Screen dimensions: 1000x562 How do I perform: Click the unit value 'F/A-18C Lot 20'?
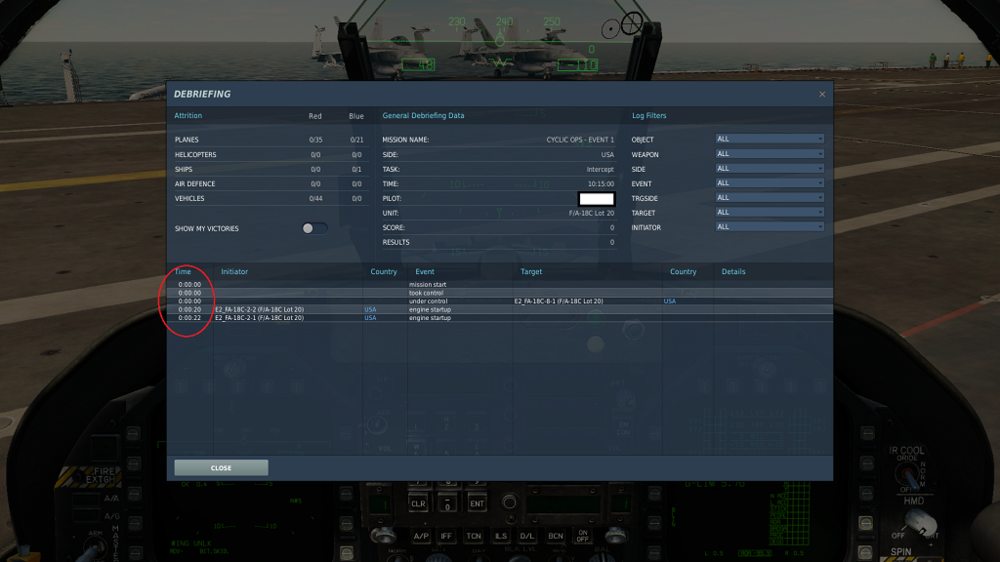click(x=592, y=213)
